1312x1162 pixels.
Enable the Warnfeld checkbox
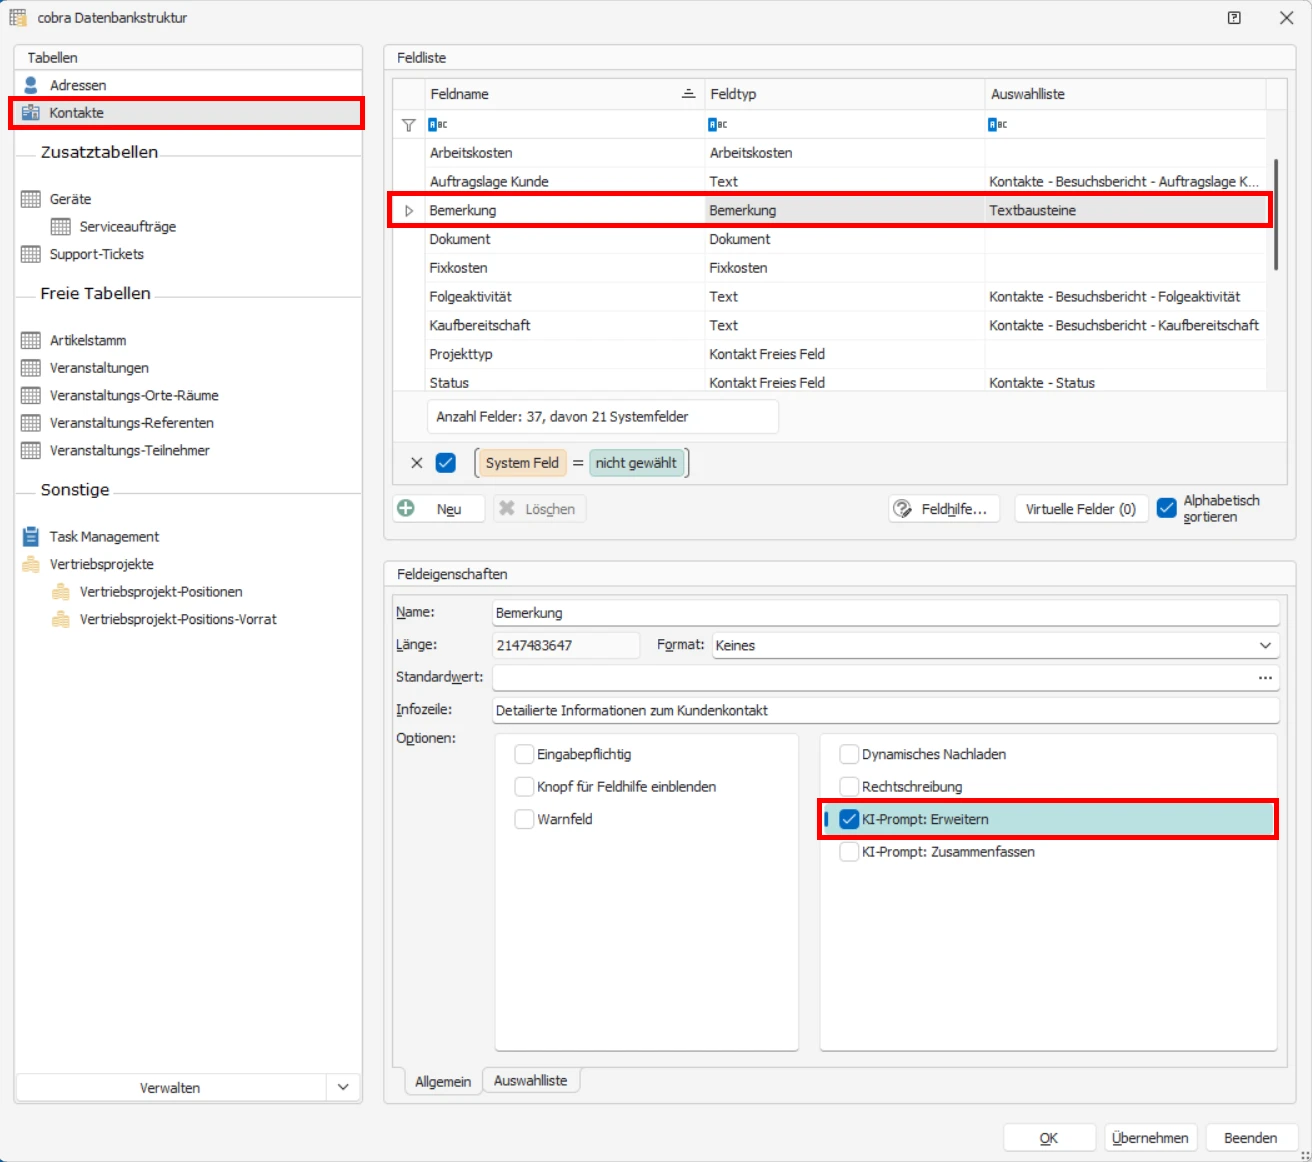point(524,819)
